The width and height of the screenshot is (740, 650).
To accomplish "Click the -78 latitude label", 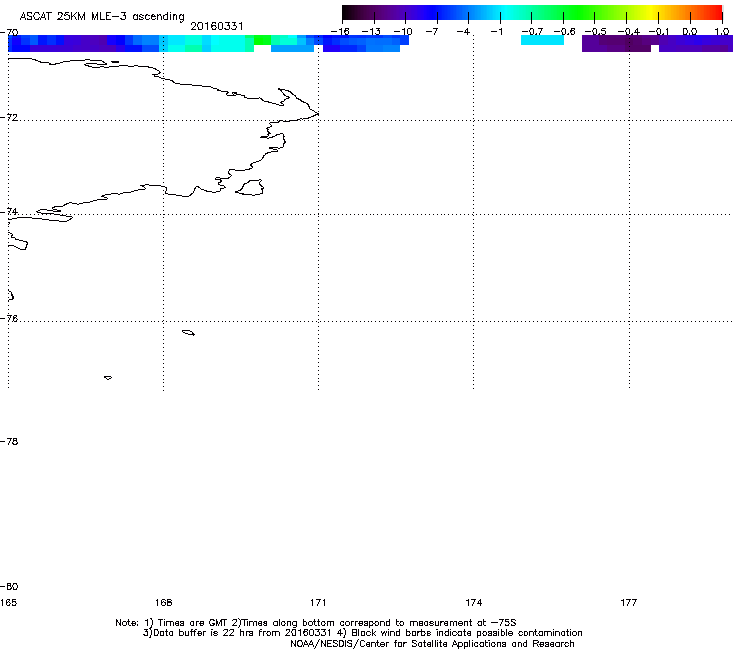I will (x=9, y=441).
